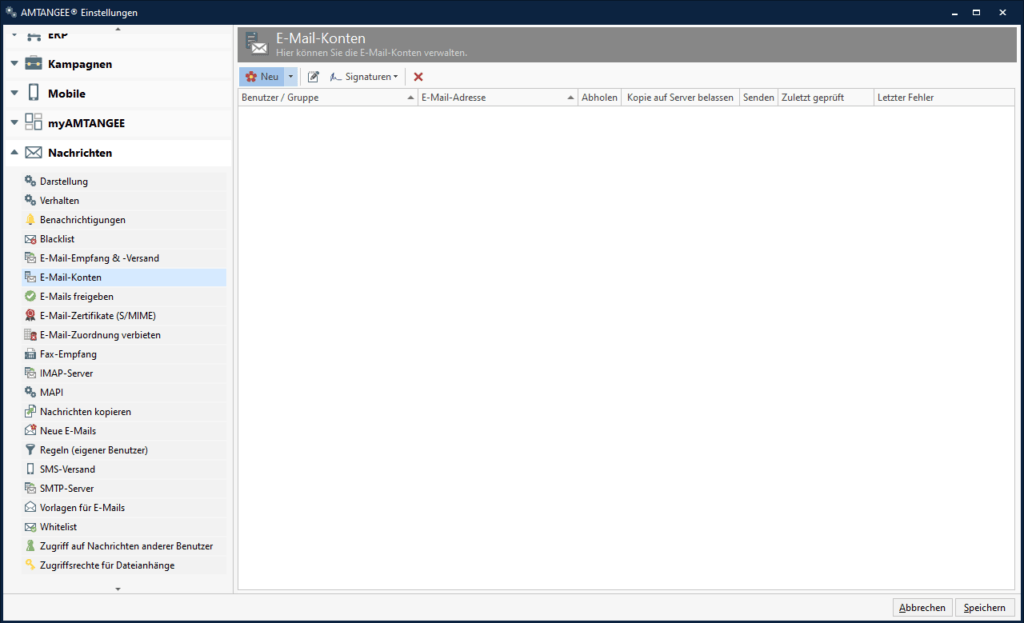The image size is (1024, 623).
Task: Click the Kampagnen briefcase icon
Action: (x=33, y=63)
